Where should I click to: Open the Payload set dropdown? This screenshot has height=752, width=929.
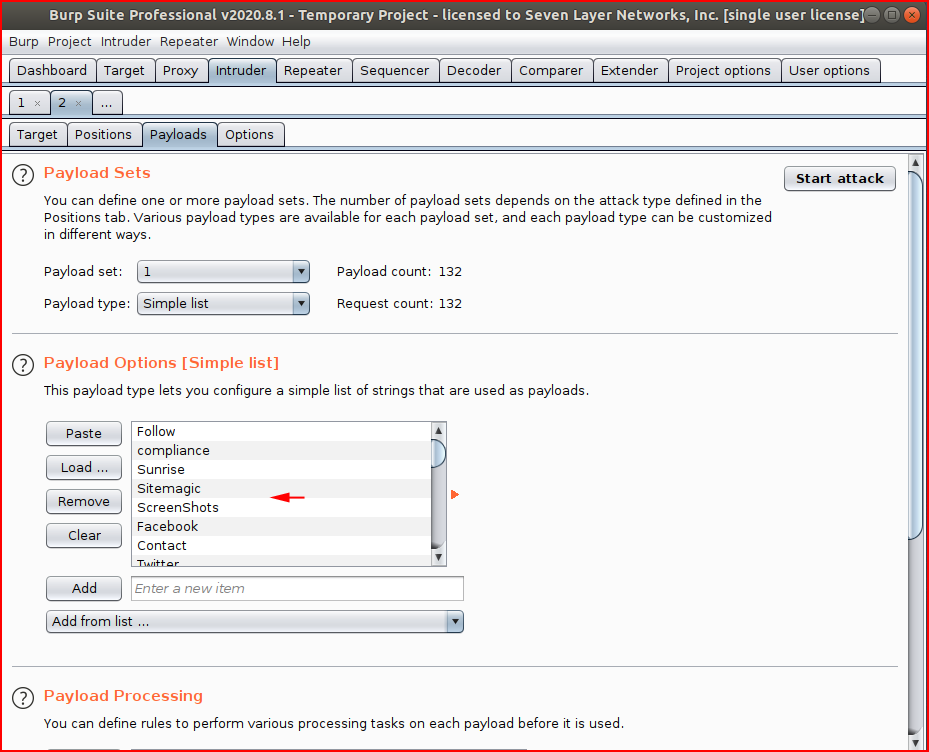223,271
